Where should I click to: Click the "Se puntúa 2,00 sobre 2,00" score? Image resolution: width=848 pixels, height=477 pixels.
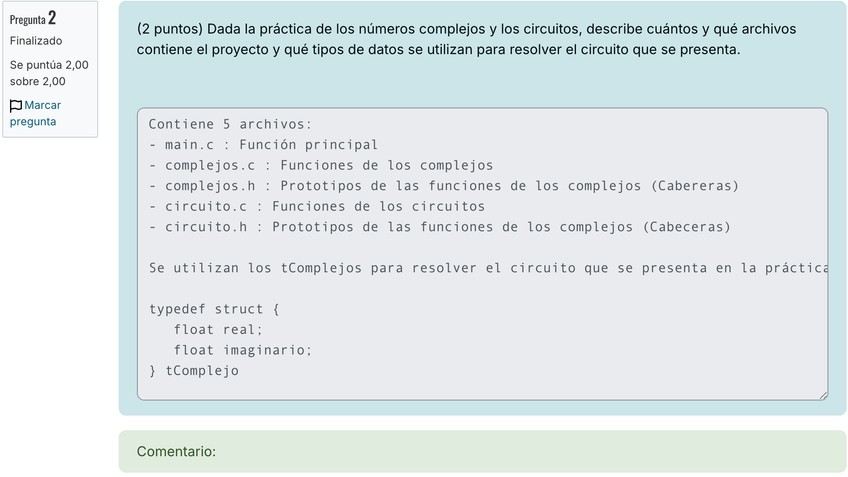tap(49, 73)
